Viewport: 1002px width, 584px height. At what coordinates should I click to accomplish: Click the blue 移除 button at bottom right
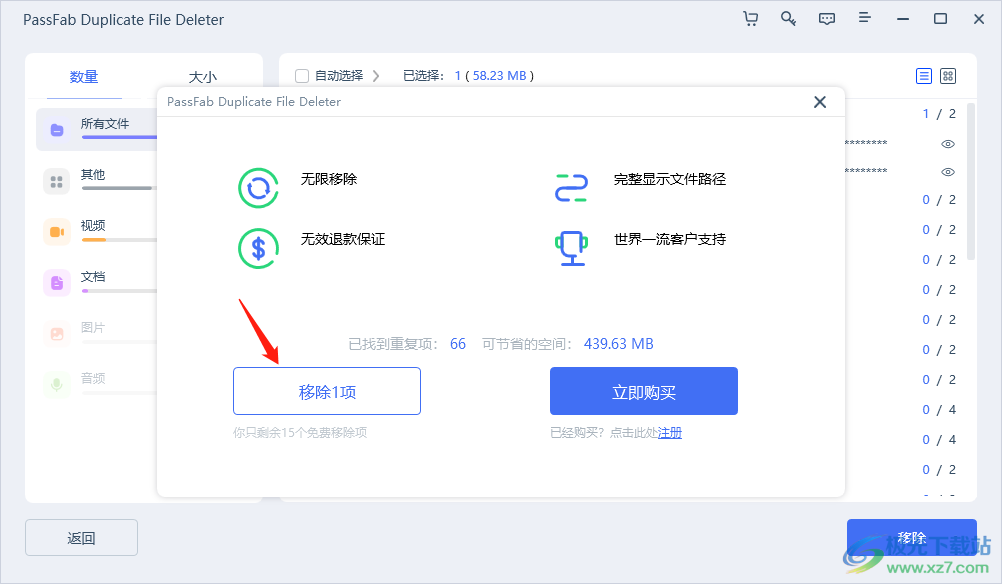[911, 537]
